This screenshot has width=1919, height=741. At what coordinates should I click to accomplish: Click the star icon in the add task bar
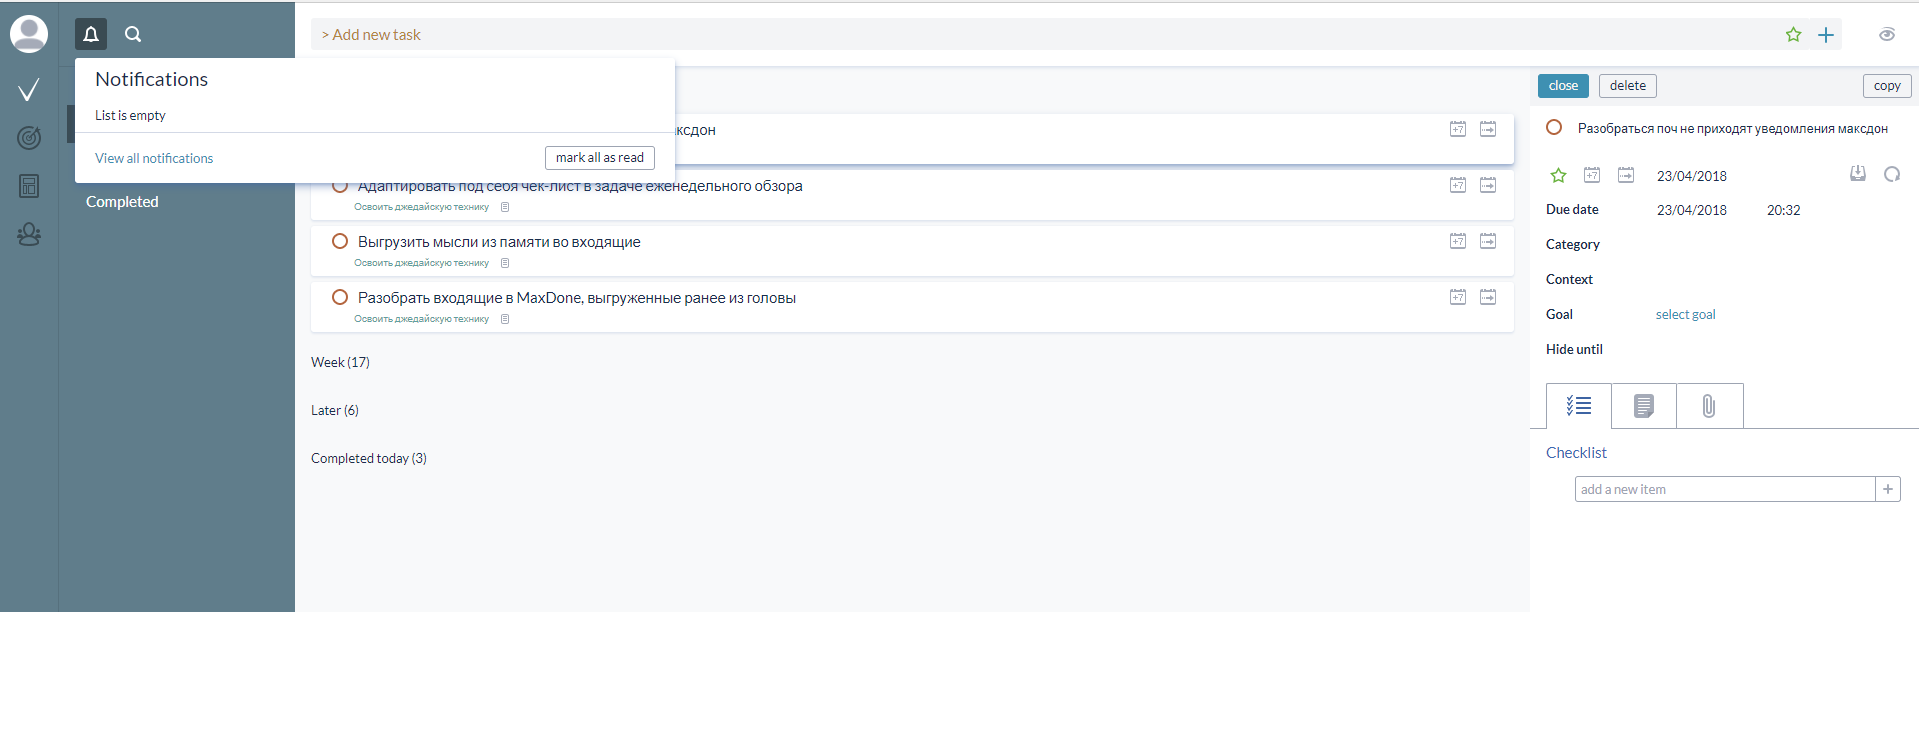(1793, 35)
